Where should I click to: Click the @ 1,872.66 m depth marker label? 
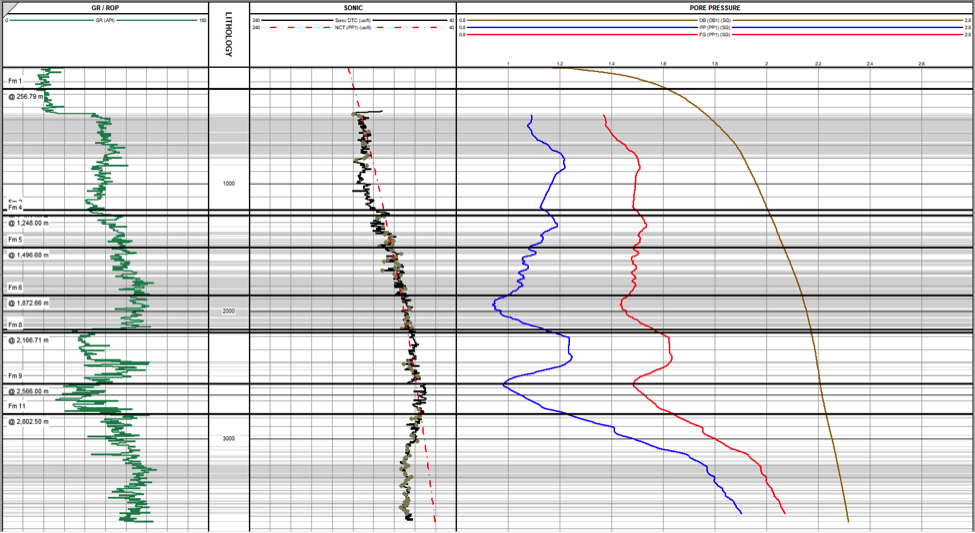[28, 303]
